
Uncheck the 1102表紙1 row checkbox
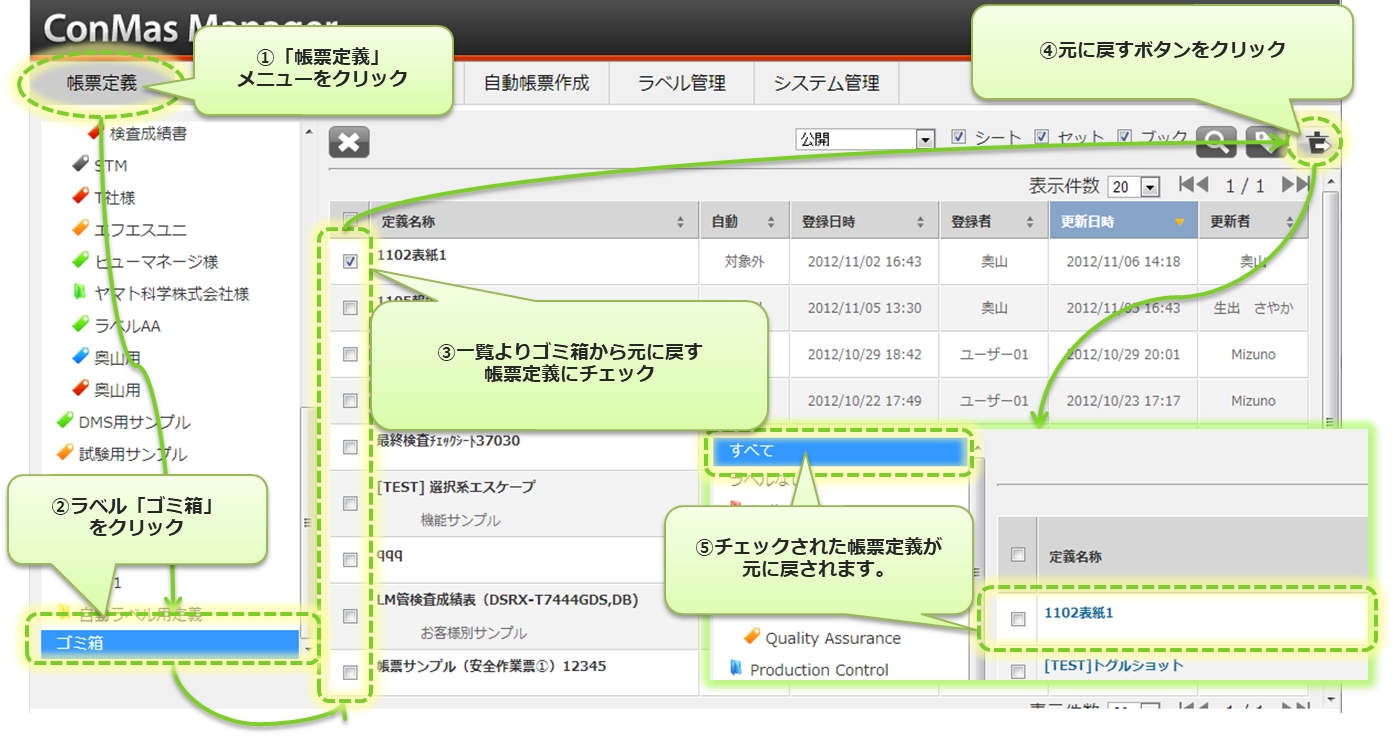tap(350, 261)
